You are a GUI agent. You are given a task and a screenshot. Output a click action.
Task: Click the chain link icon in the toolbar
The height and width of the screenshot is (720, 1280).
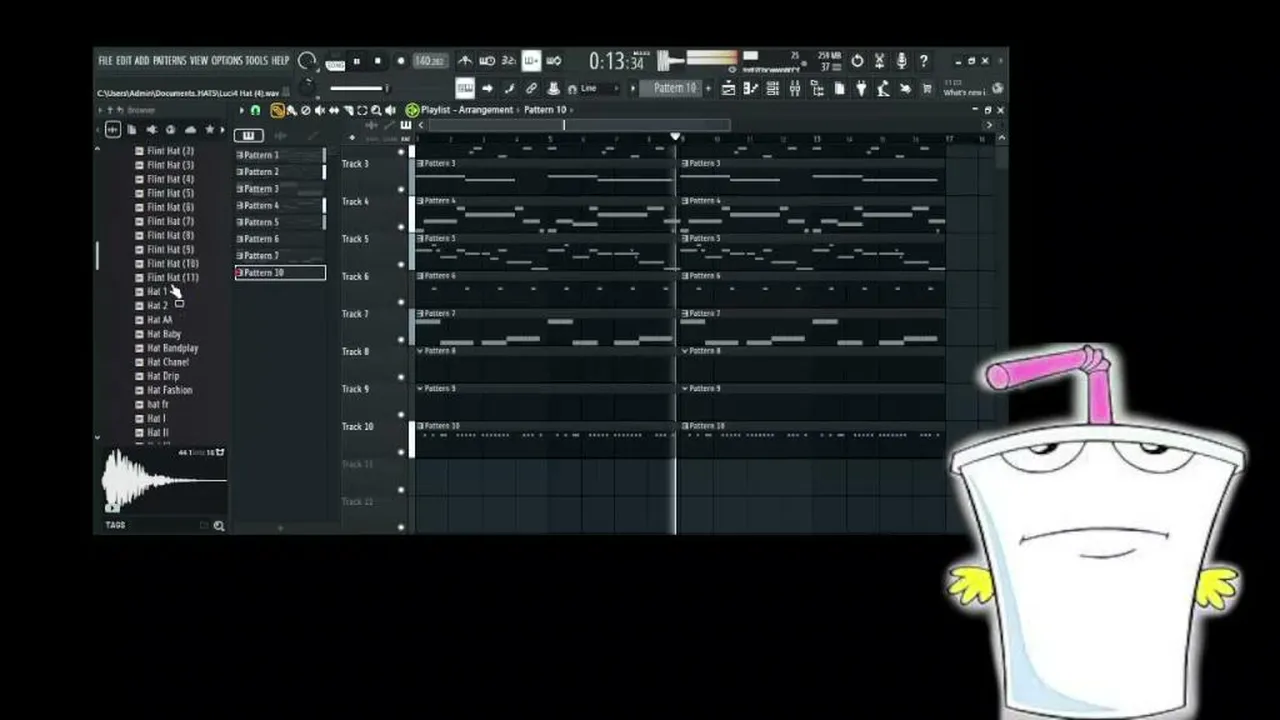(x=531, y=89)
